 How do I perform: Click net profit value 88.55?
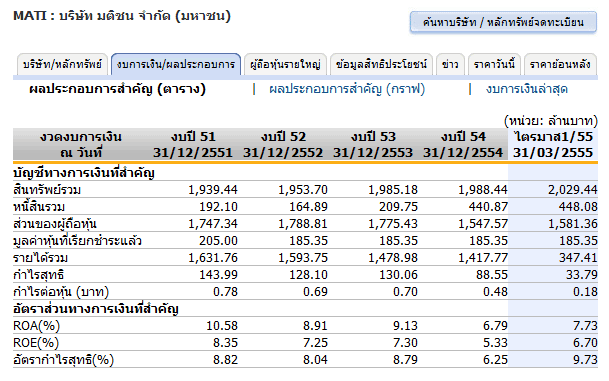pos(492,275)
